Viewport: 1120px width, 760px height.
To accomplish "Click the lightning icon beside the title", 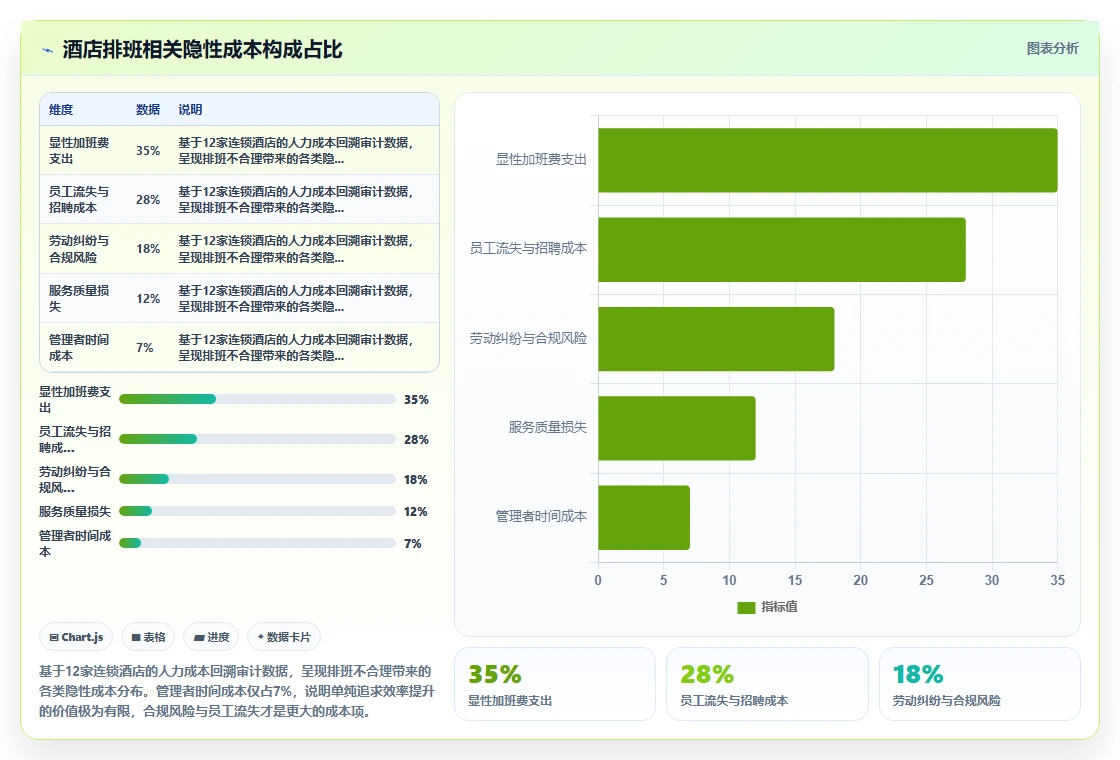I will click(x=48, y=50).
